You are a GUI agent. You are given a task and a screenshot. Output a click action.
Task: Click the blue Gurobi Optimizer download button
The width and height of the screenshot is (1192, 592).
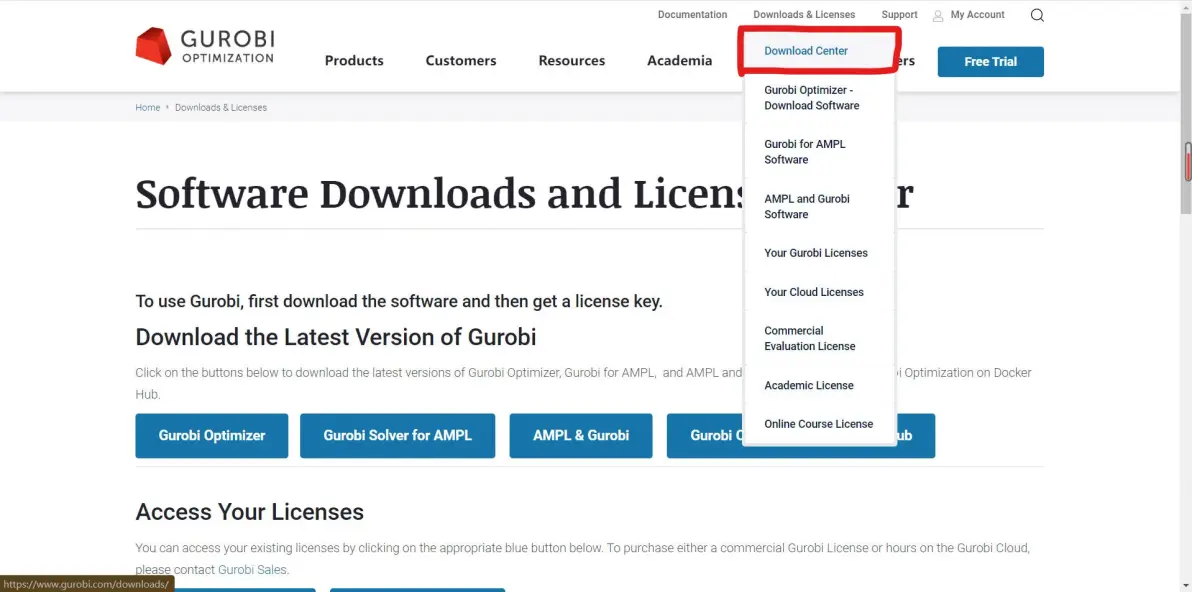pyautogui.click(x=212, y=435)
